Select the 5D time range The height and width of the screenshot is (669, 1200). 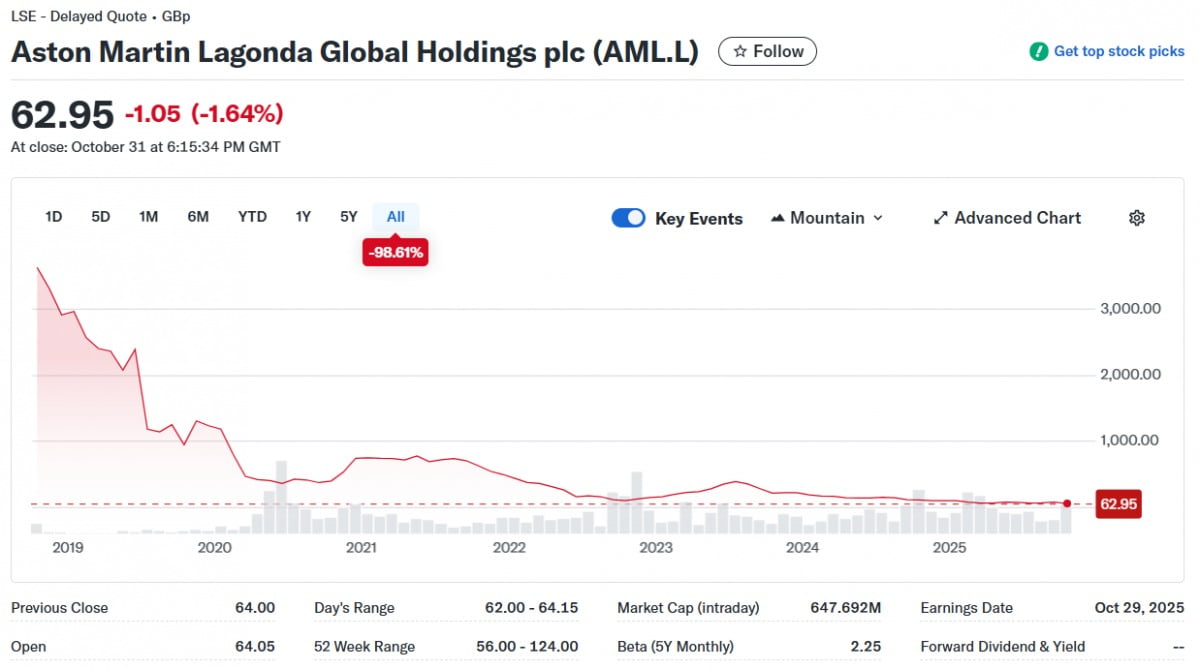(101, 216)
